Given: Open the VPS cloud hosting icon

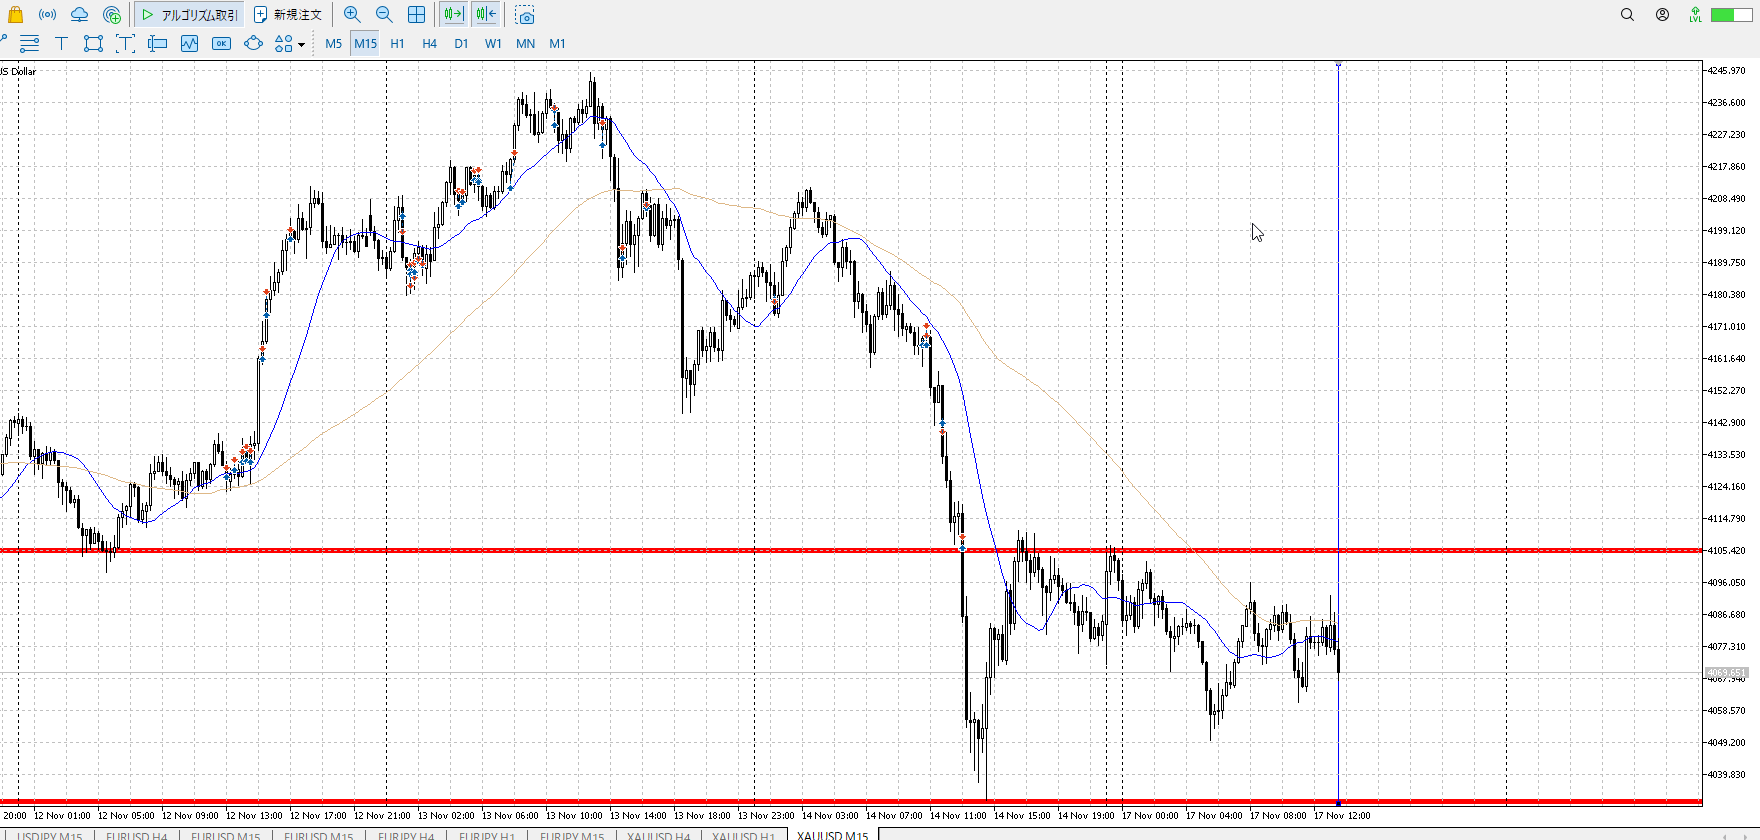Looking at the screenshot, I should [79, 15].
